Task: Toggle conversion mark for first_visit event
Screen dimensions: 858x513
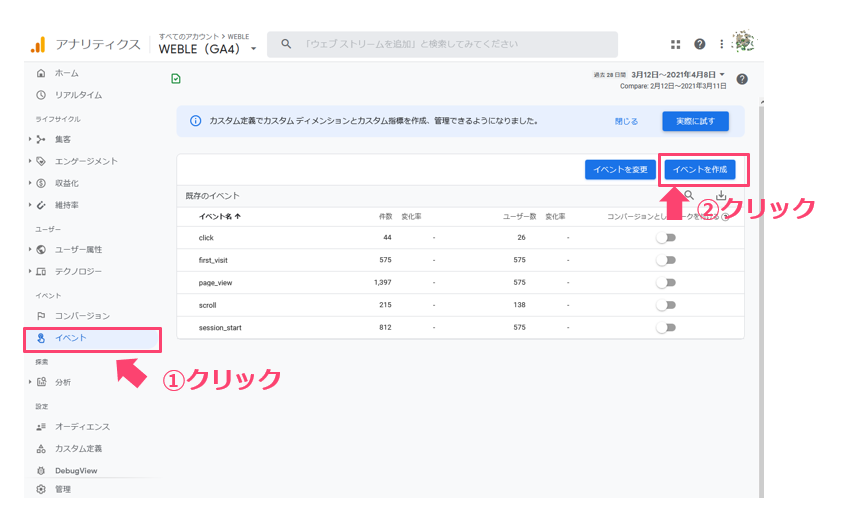Action: click(666, 260)
